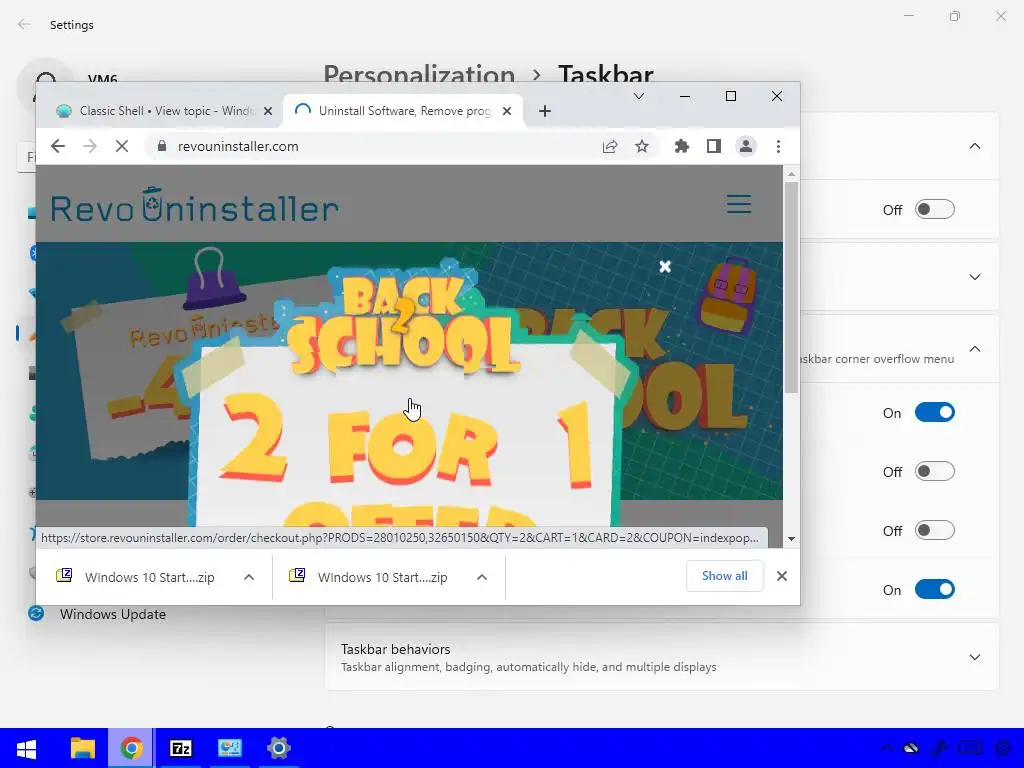The height and width of the screenshot is (768, 1024).
Task: Open Chrome tab search dropdown
Action: point(639,96)
